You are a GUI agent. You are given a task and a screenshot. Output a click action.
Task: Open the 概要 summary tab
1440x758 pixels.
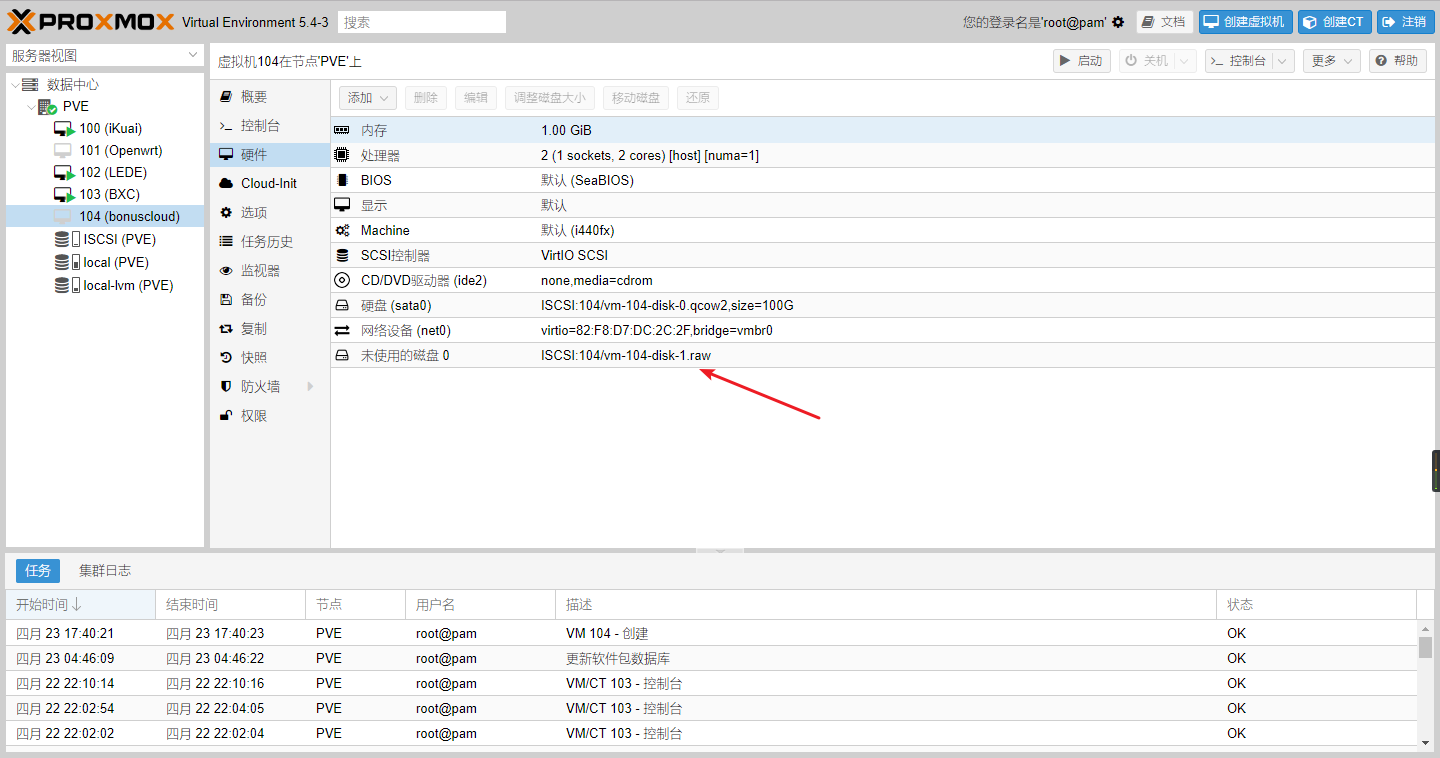[x=270, y=97]
